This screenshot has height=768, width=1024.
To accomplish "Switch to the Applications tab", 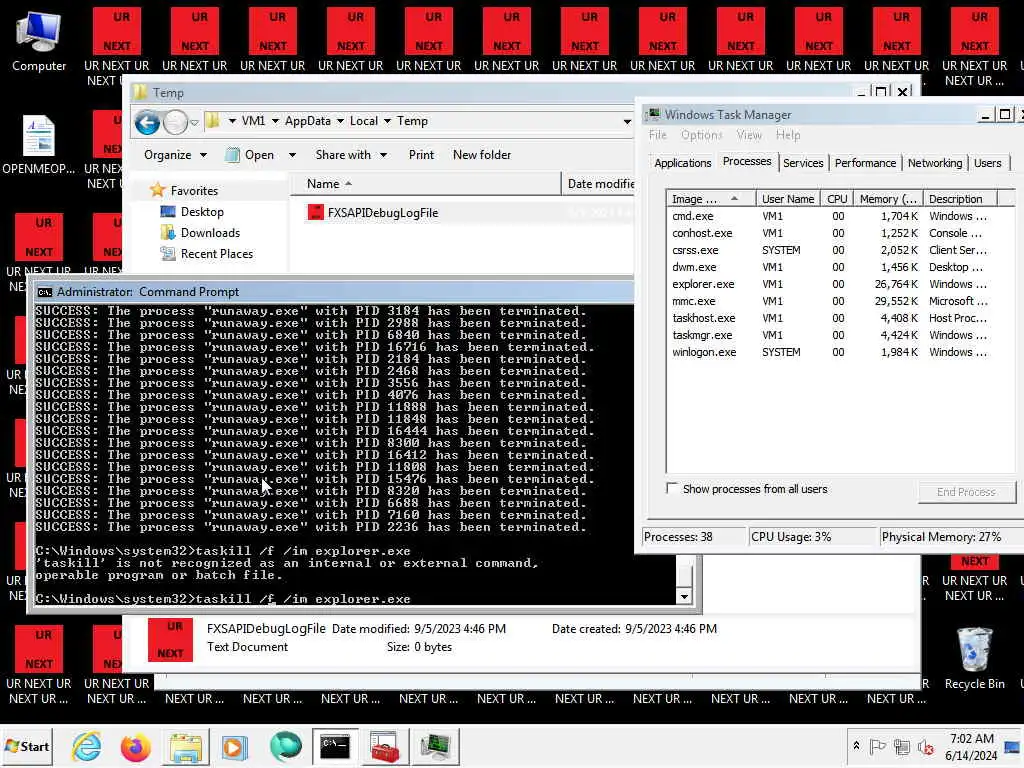I will 682,163.
